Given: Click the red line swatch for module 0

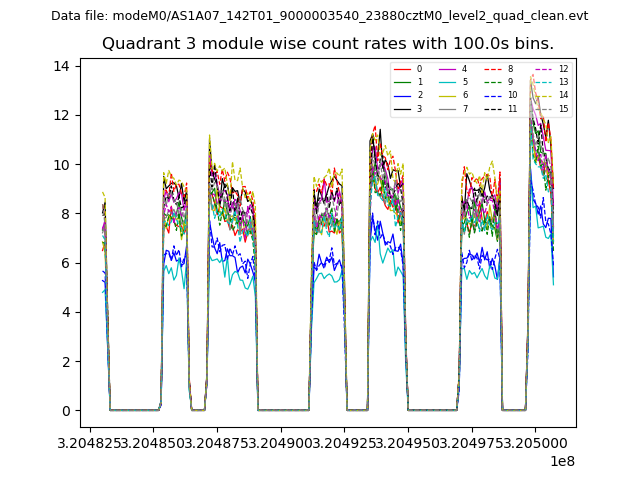Looking at the screenshot, I should pos(402,69).
